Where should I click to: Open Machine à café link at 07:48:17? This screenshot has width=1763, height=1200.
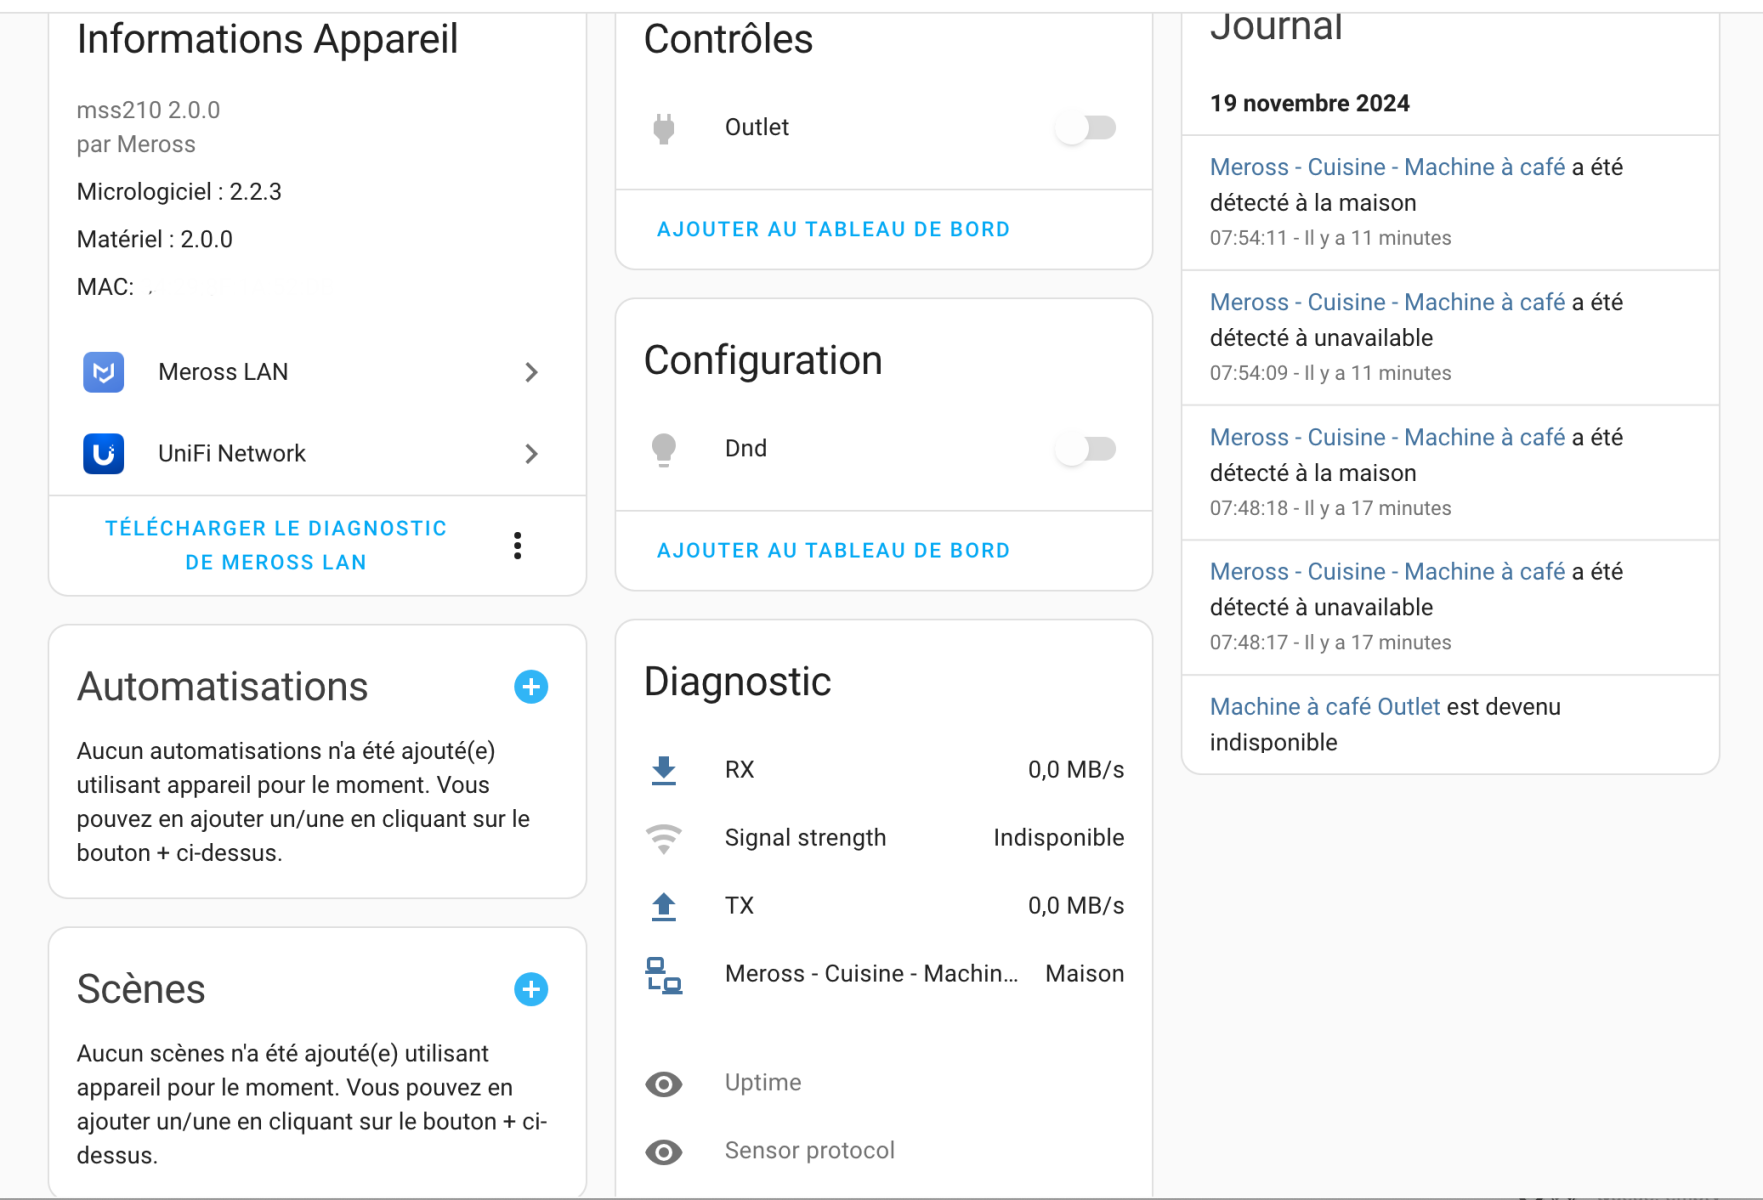[1387, 571]
